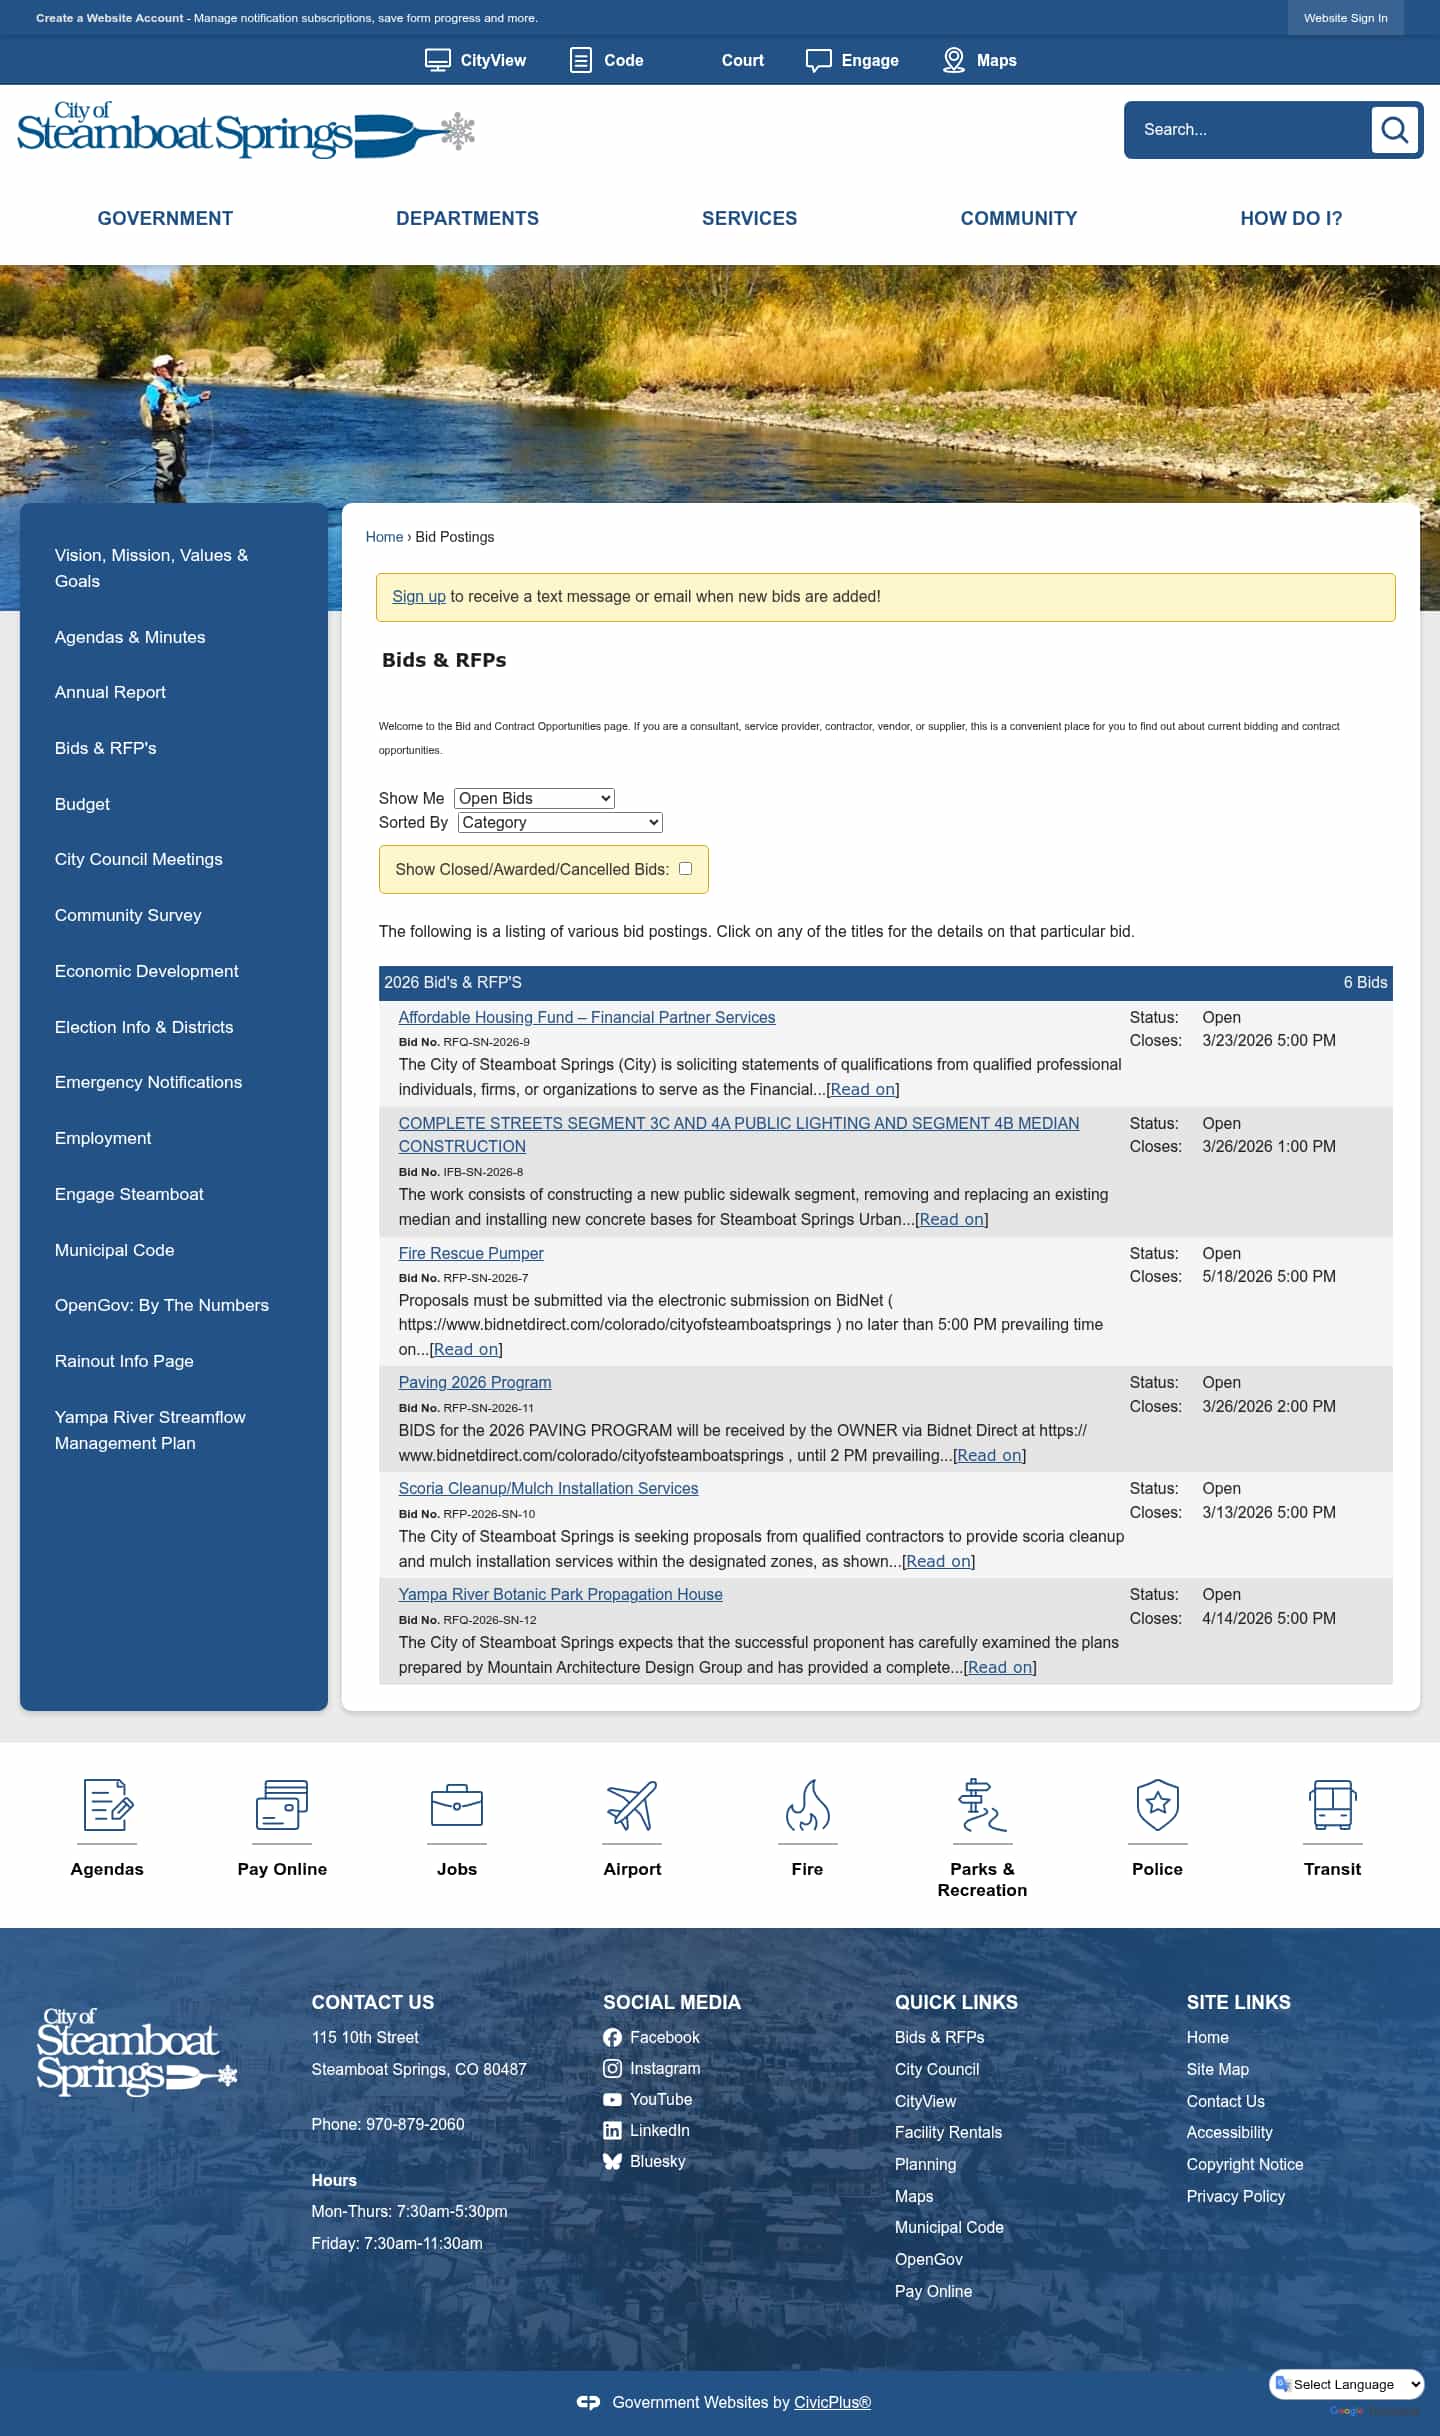Click the Maps location pin icon
The width and height of the screenshot is (1440, 2436).
954,60
